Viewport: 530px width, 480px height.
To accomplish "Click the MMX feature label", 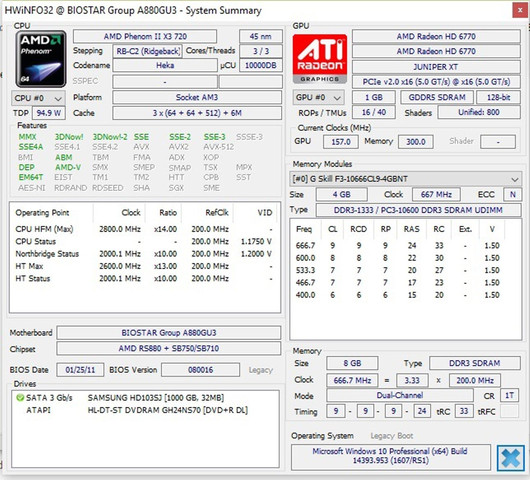I will [x=27, y=137].
